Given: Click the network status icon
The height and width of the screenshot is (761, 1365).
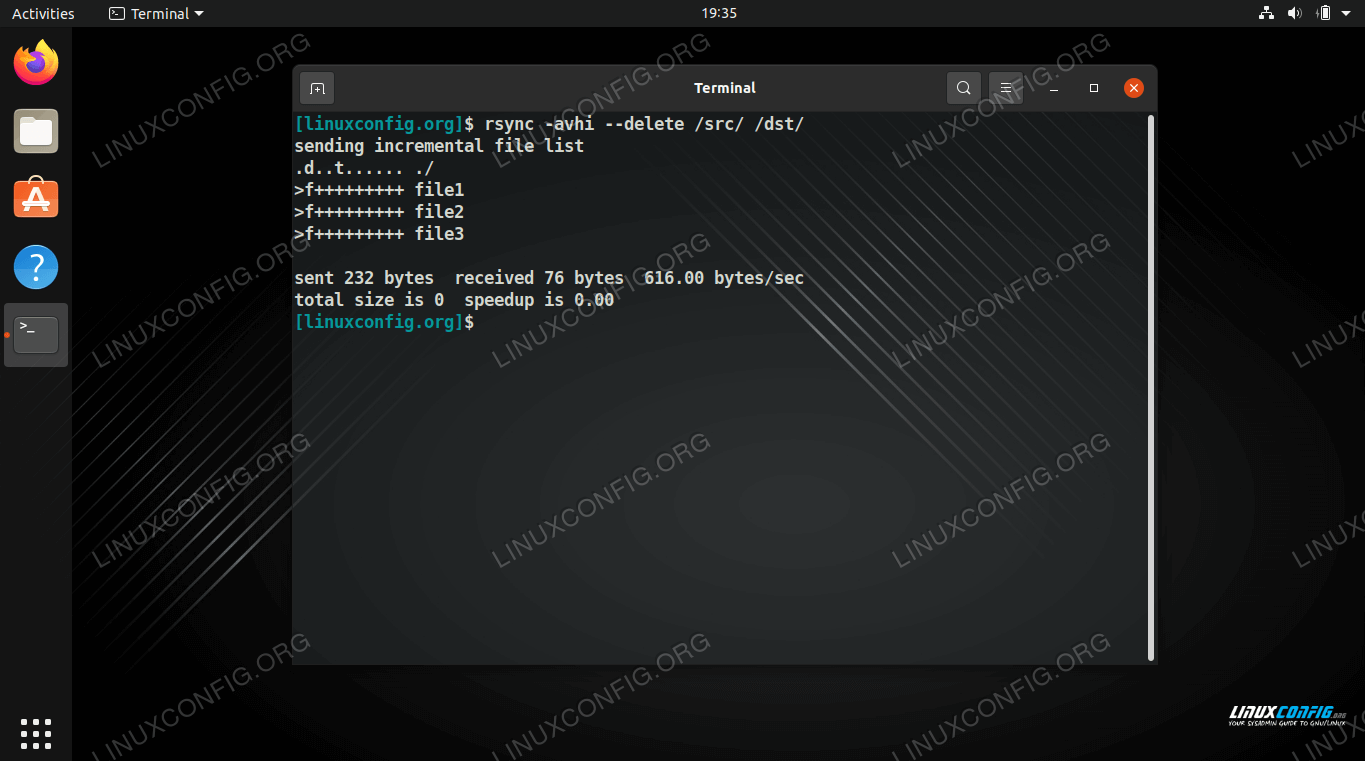Looking at the screenshot, I should point(1266,13).
